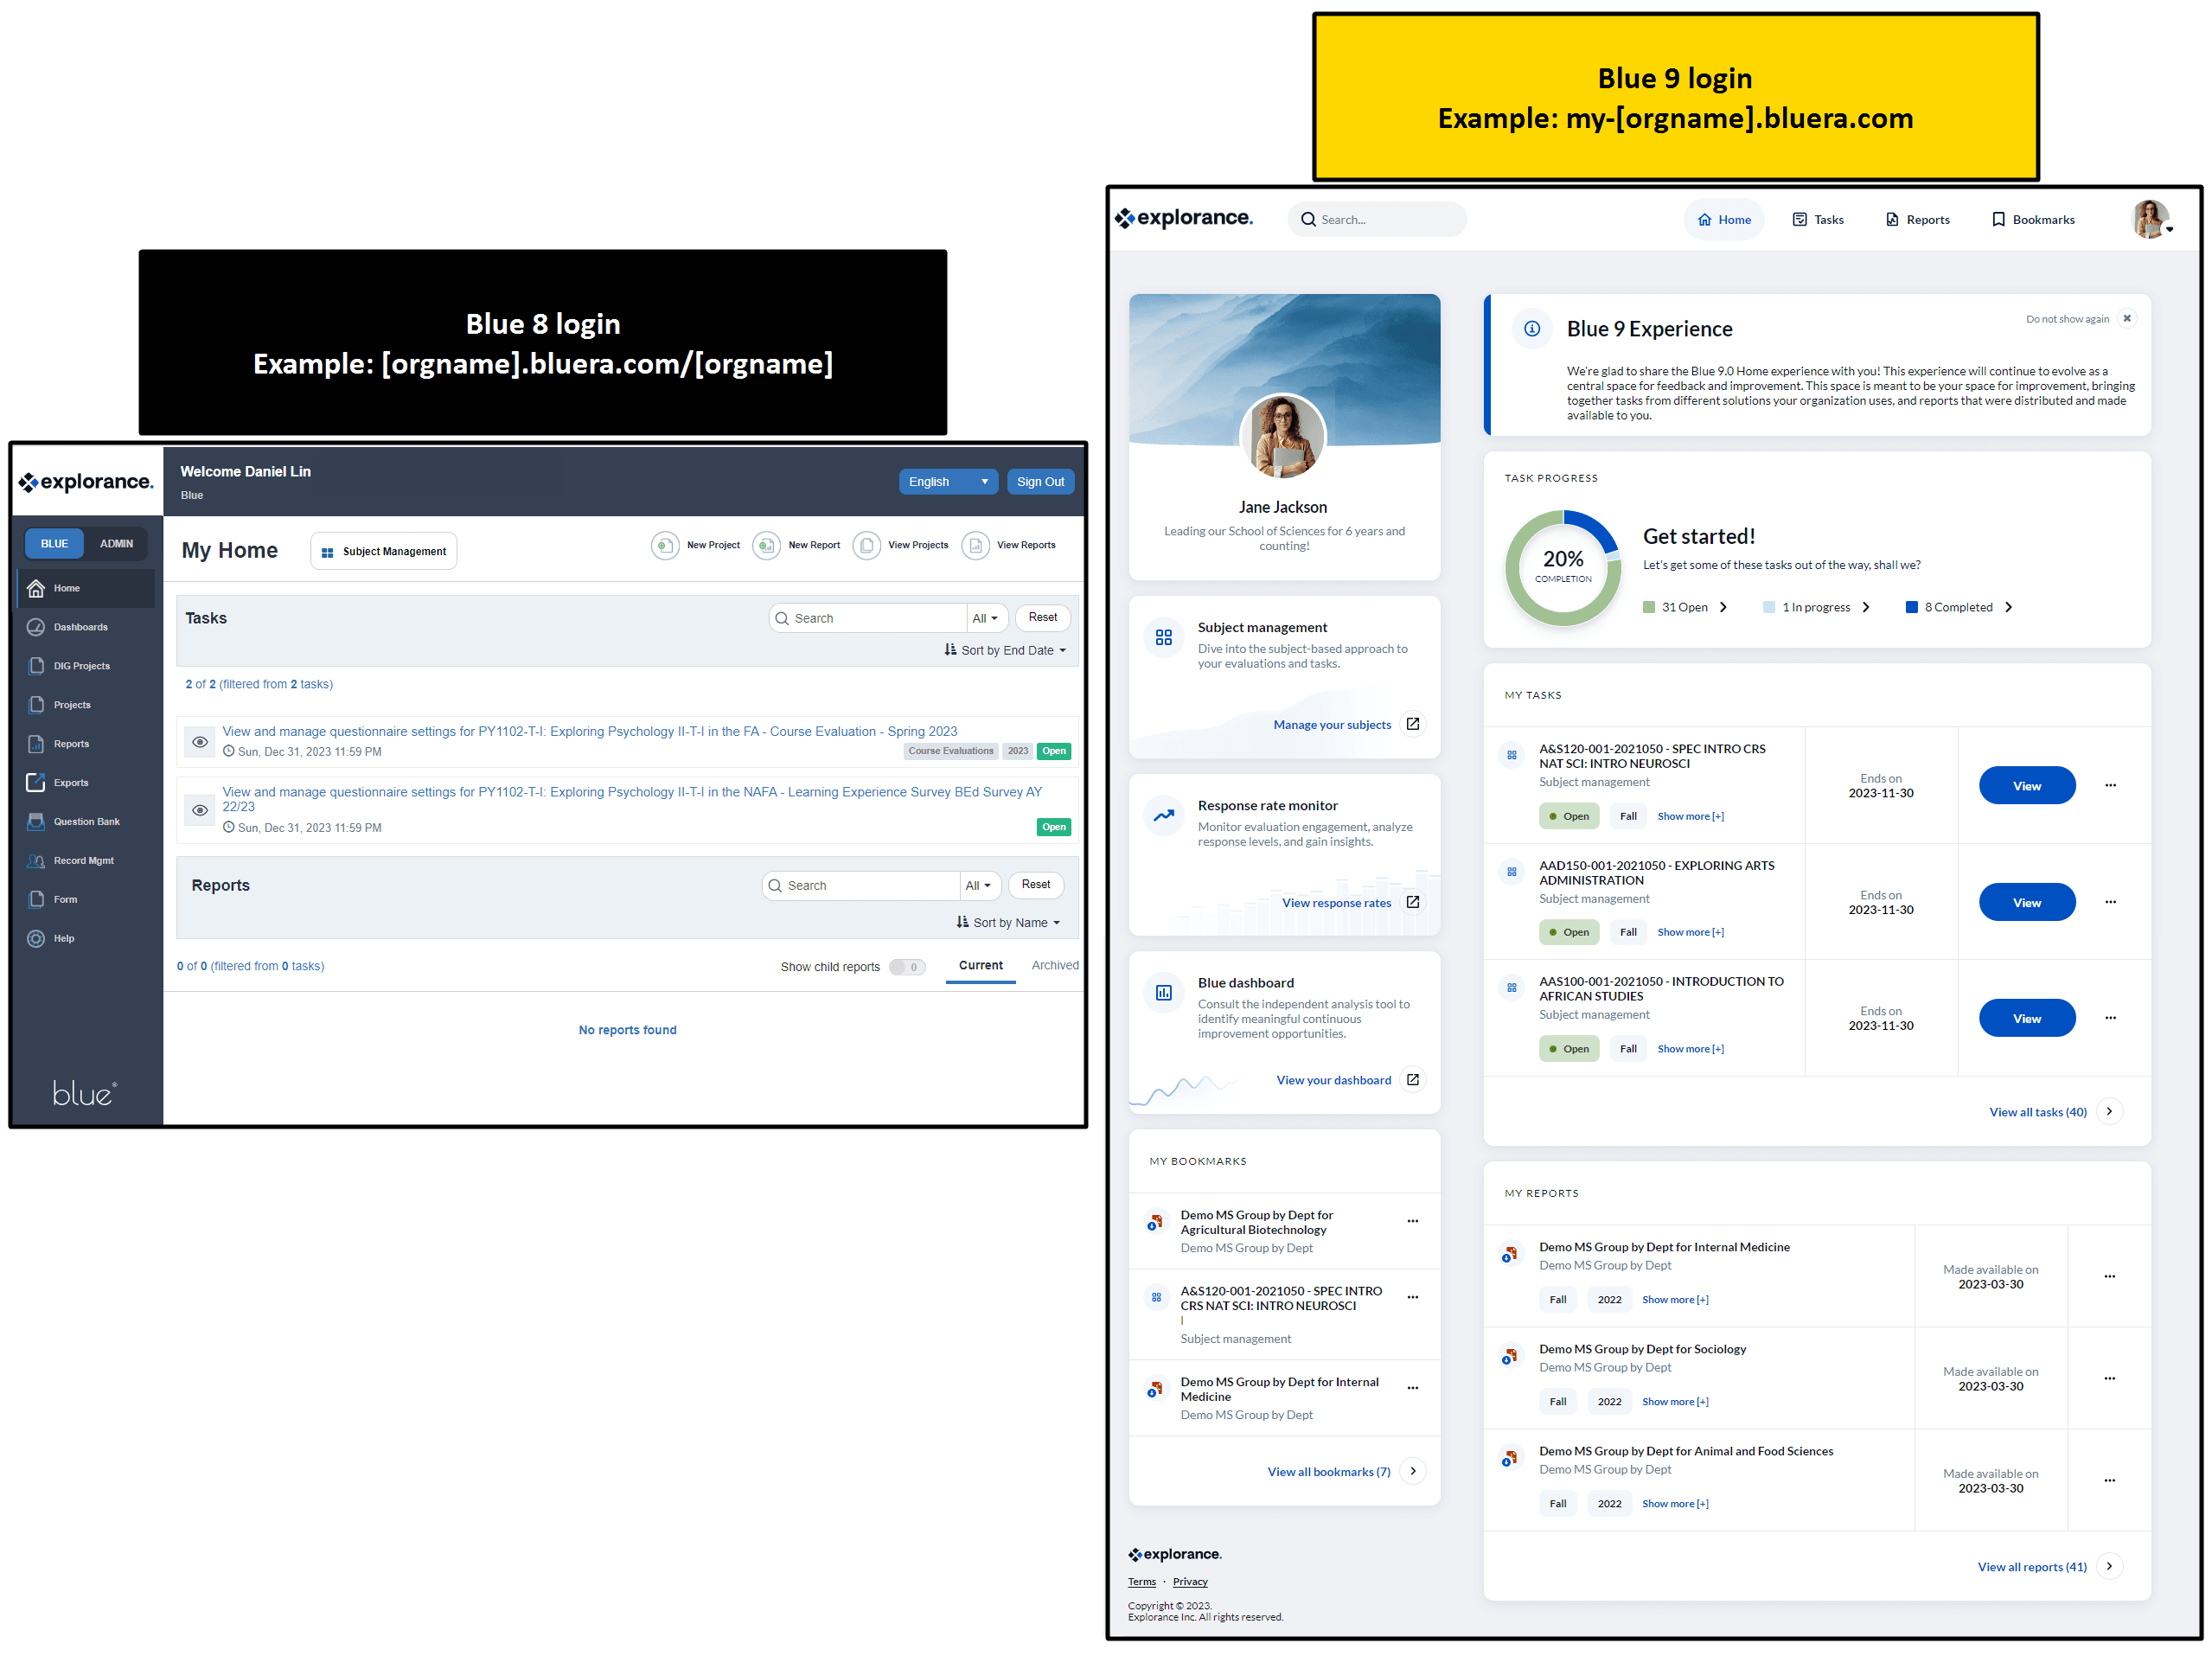
Task: Select Tasks in Blue 9 navigation
Action: 1818,220
